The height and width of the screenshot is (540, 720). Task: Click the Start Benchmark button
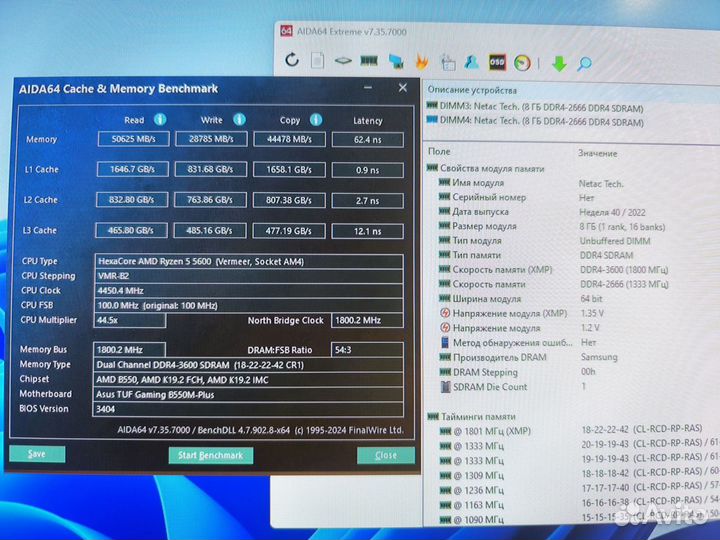point(211,455)
